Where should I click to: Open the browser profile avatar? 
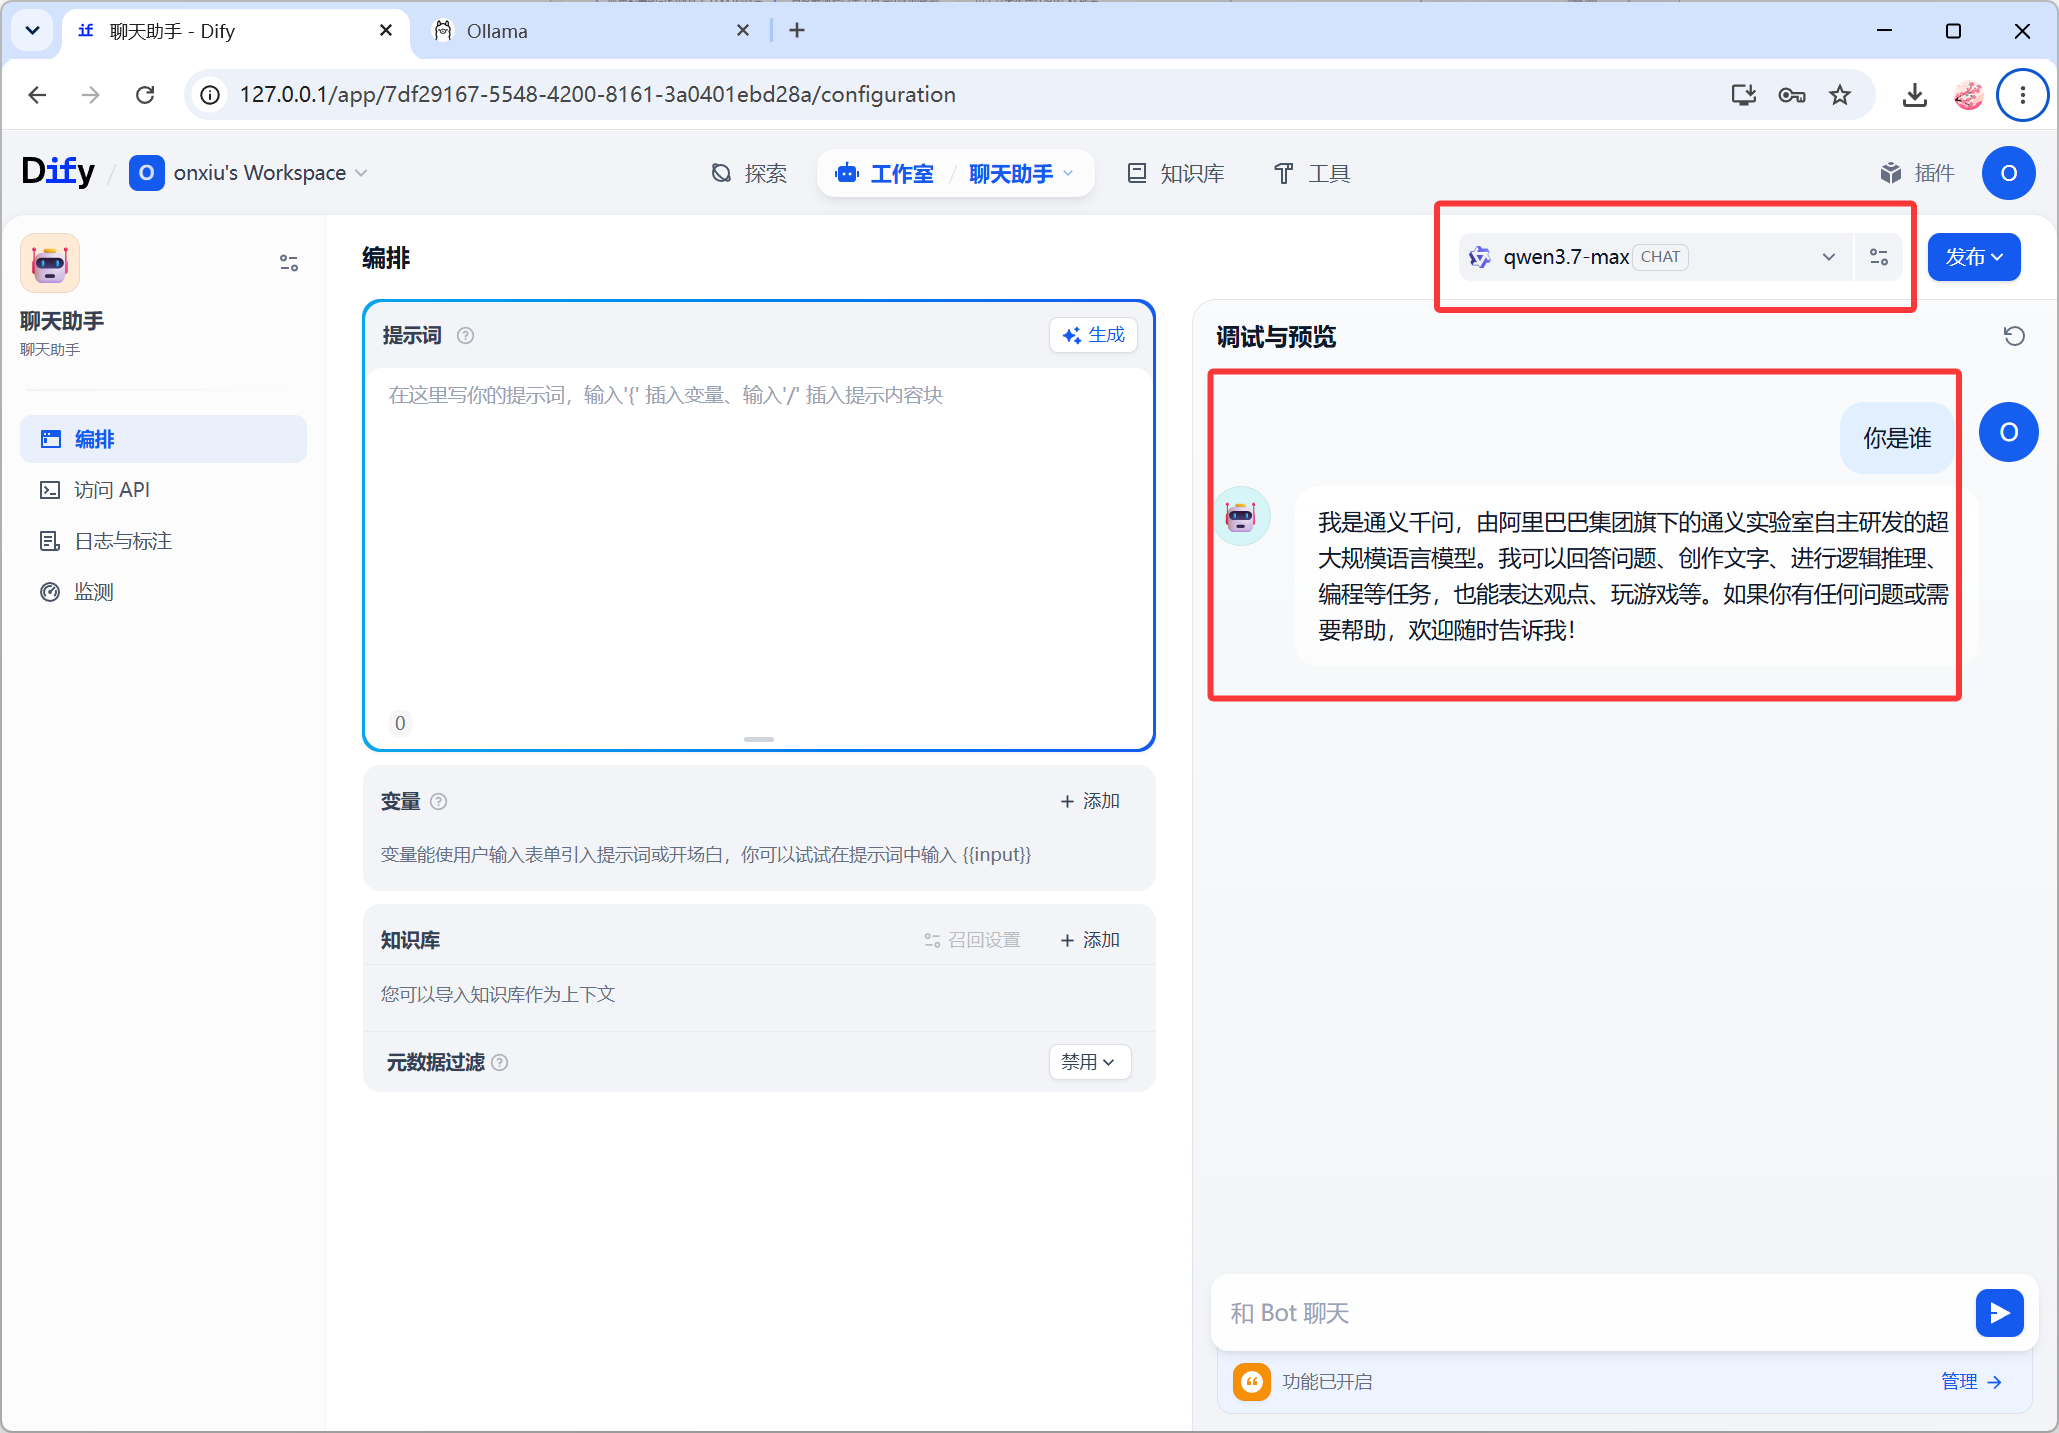point(1968,94)
